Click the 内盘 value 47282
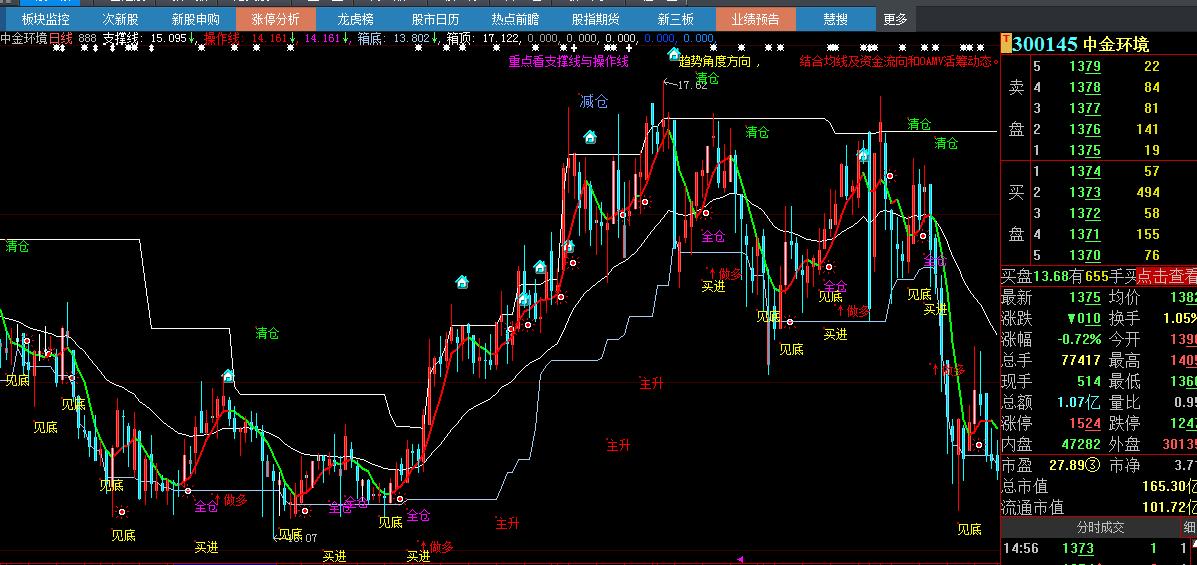This screenshot has height=565, width=1197. click(x=1080, y=444)
